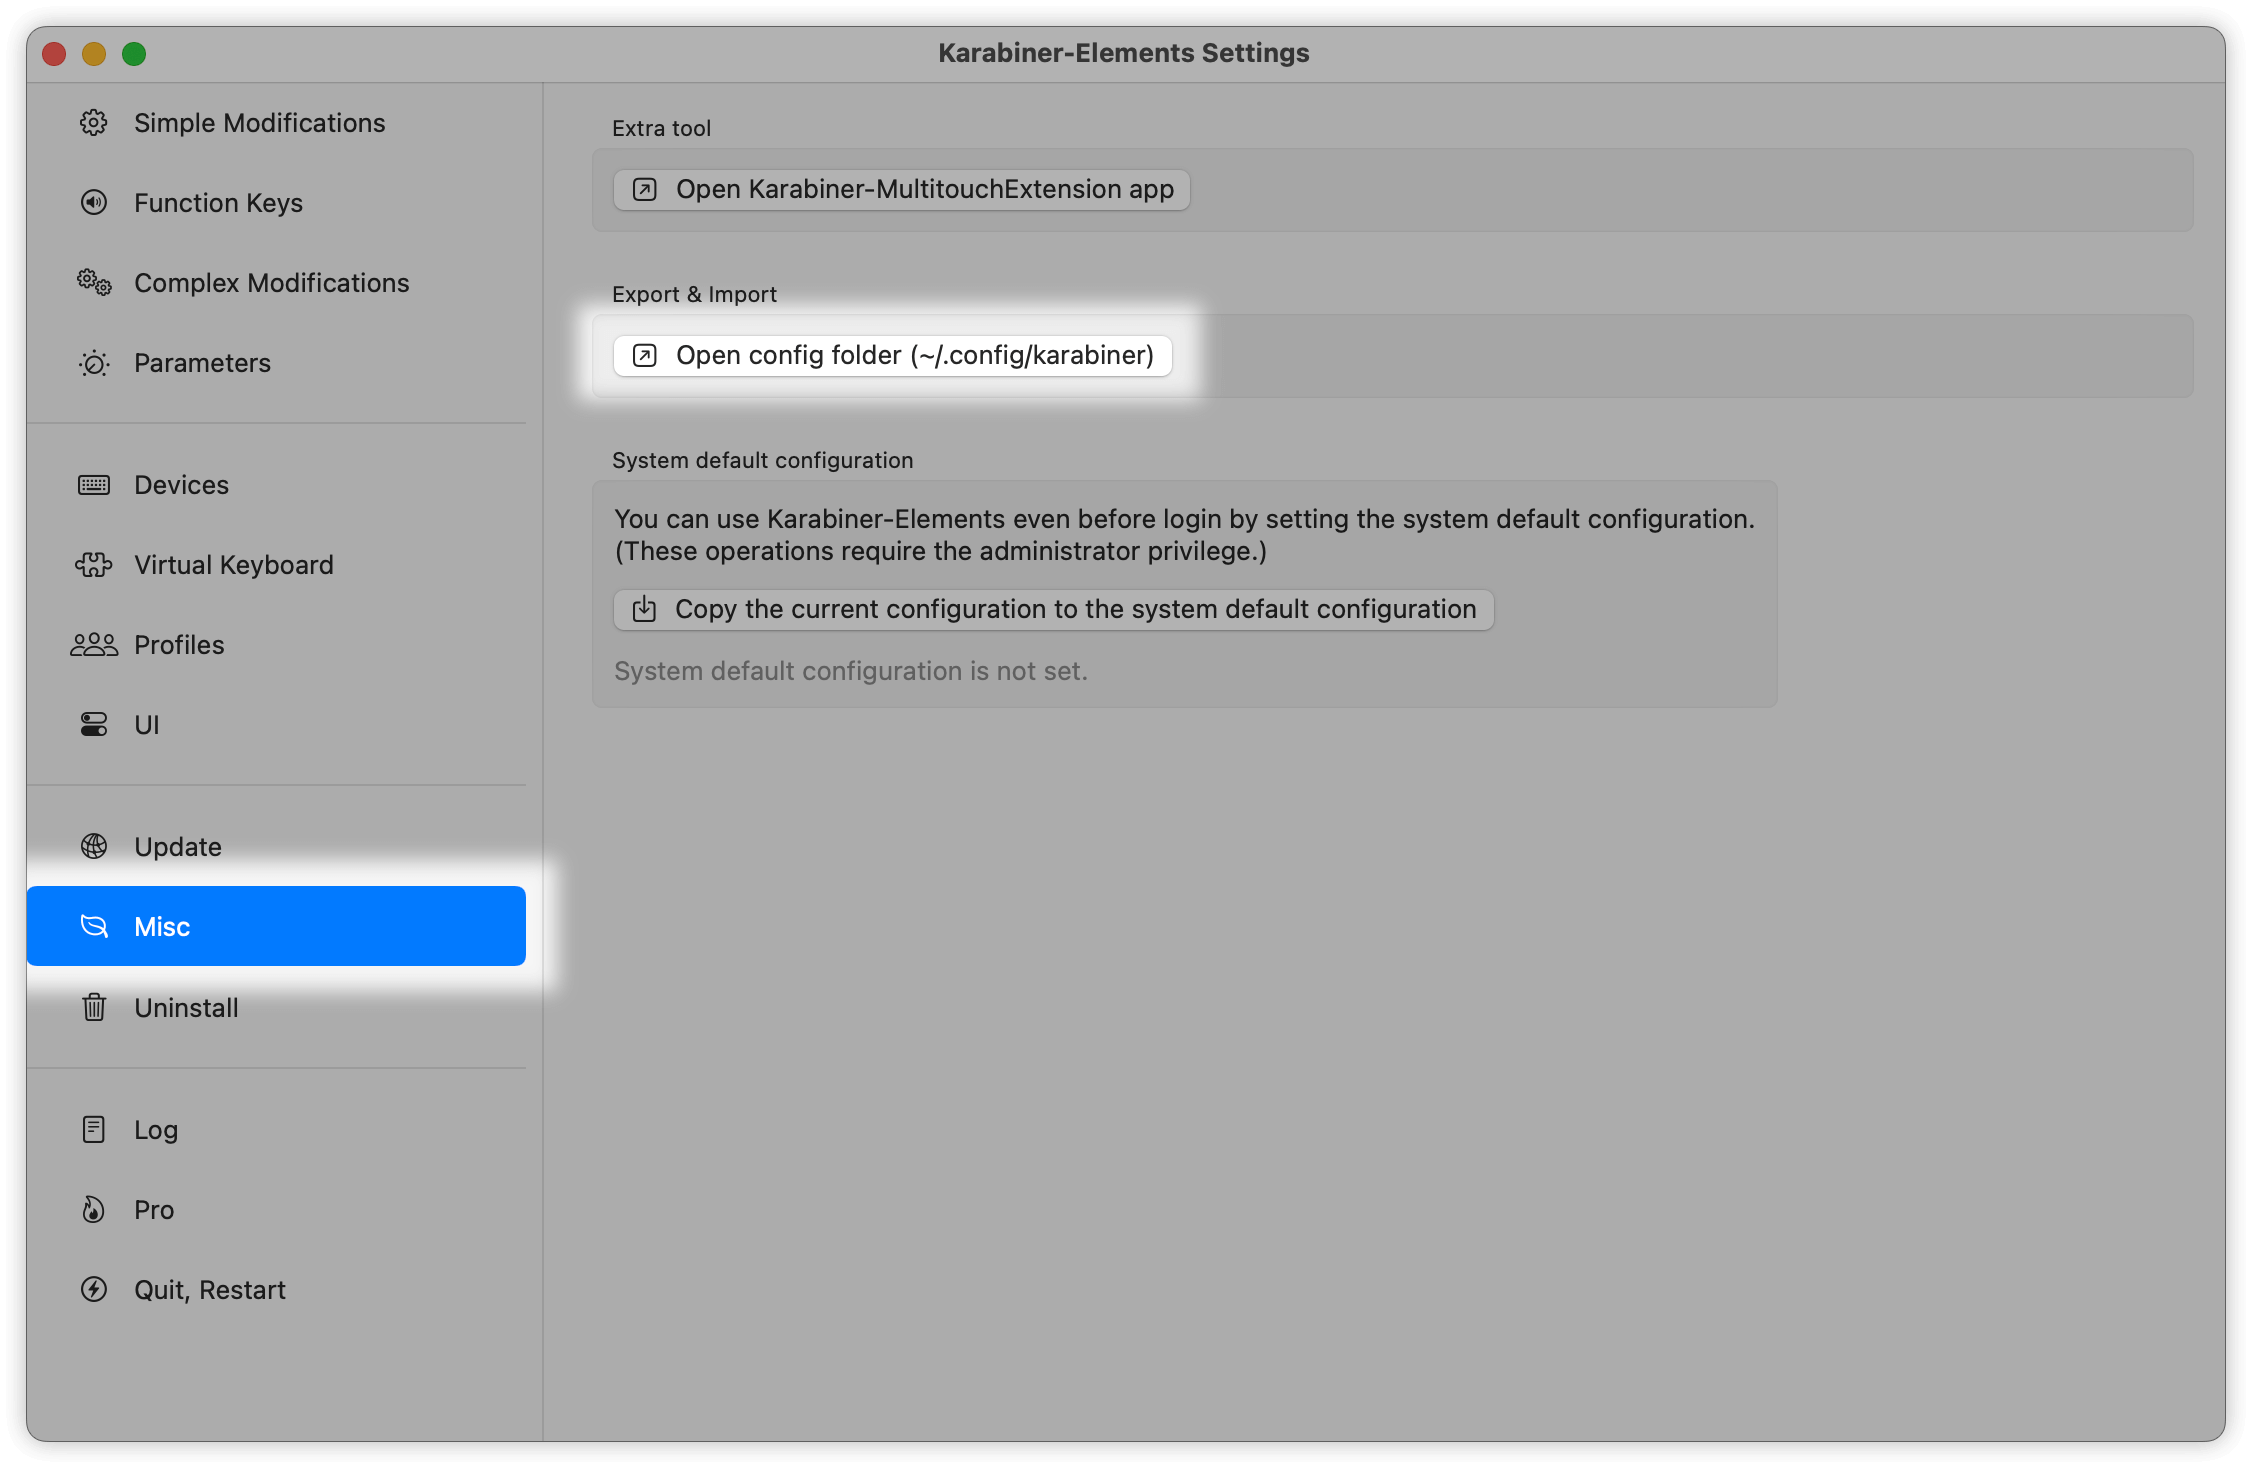2253x1469 pixels.
Task: Open the Parameters pane
Action: 277,363
